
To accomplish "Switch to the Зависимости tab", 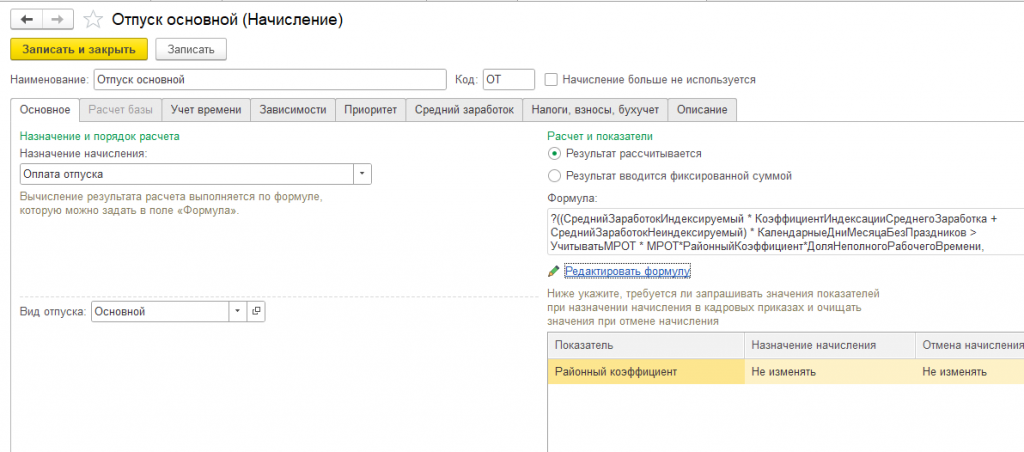I will coord(293,110).
